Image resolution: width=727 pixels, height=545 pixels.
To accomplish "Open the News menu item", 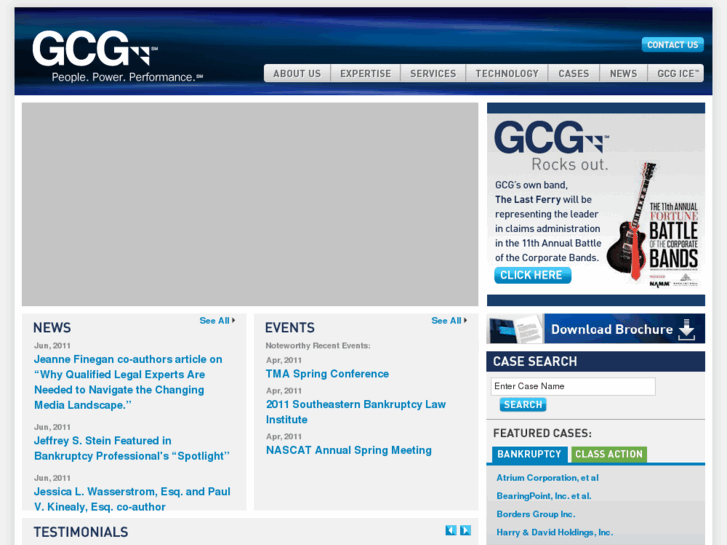I will 623,74.
